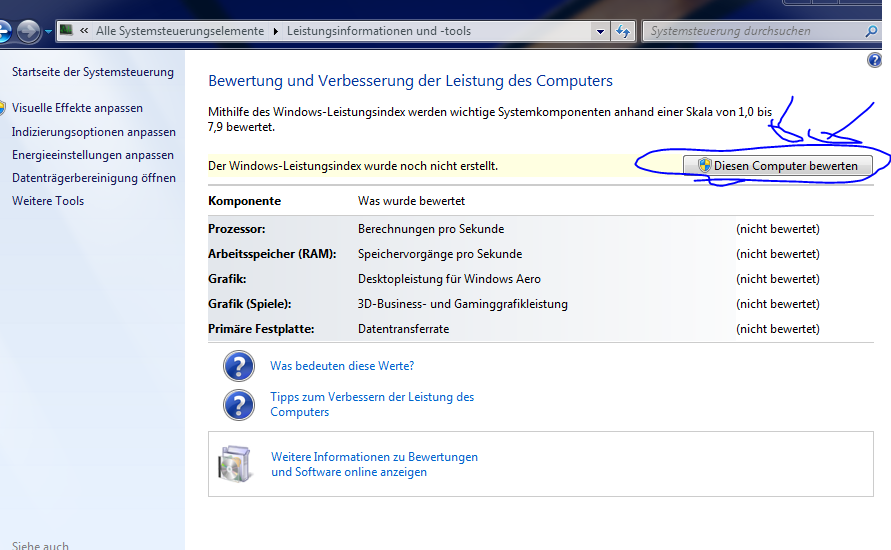Click 3D-Business- und Gaminggrafikleistung text
The image size is (891, 550).
(463, 304)
